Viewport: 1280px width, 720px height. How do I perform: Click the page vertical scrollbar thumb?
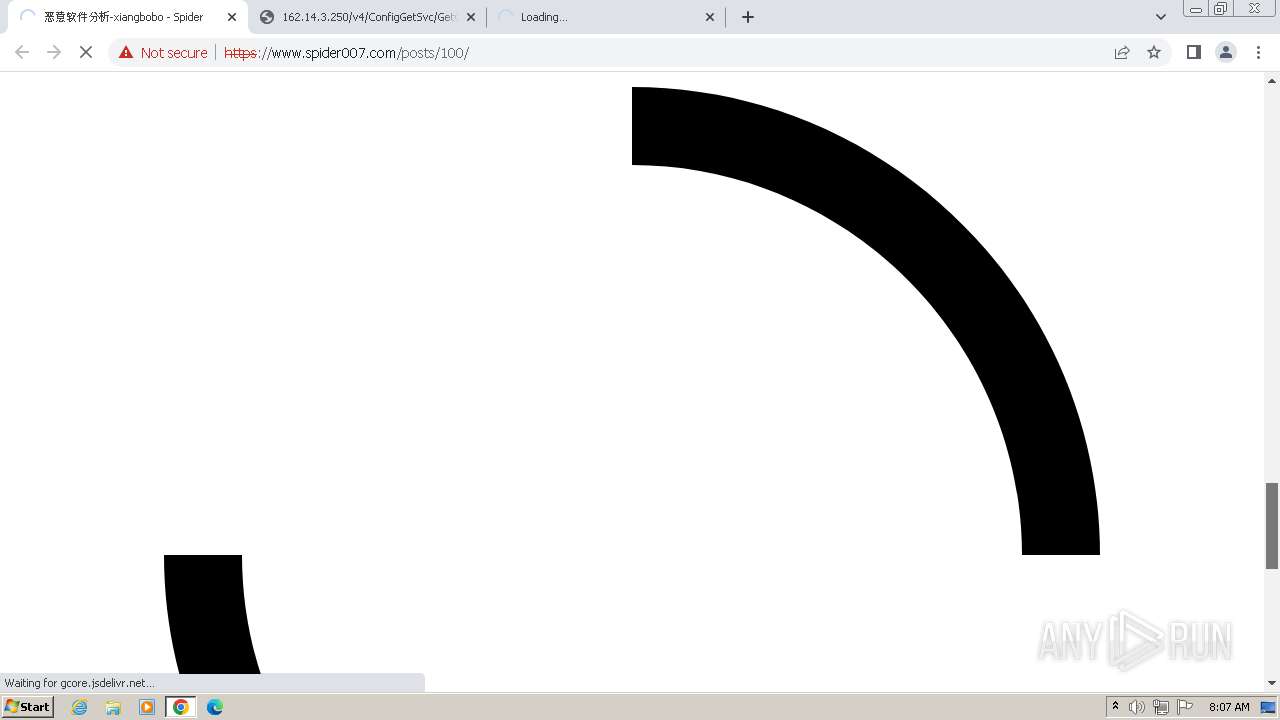[1272, 525]
